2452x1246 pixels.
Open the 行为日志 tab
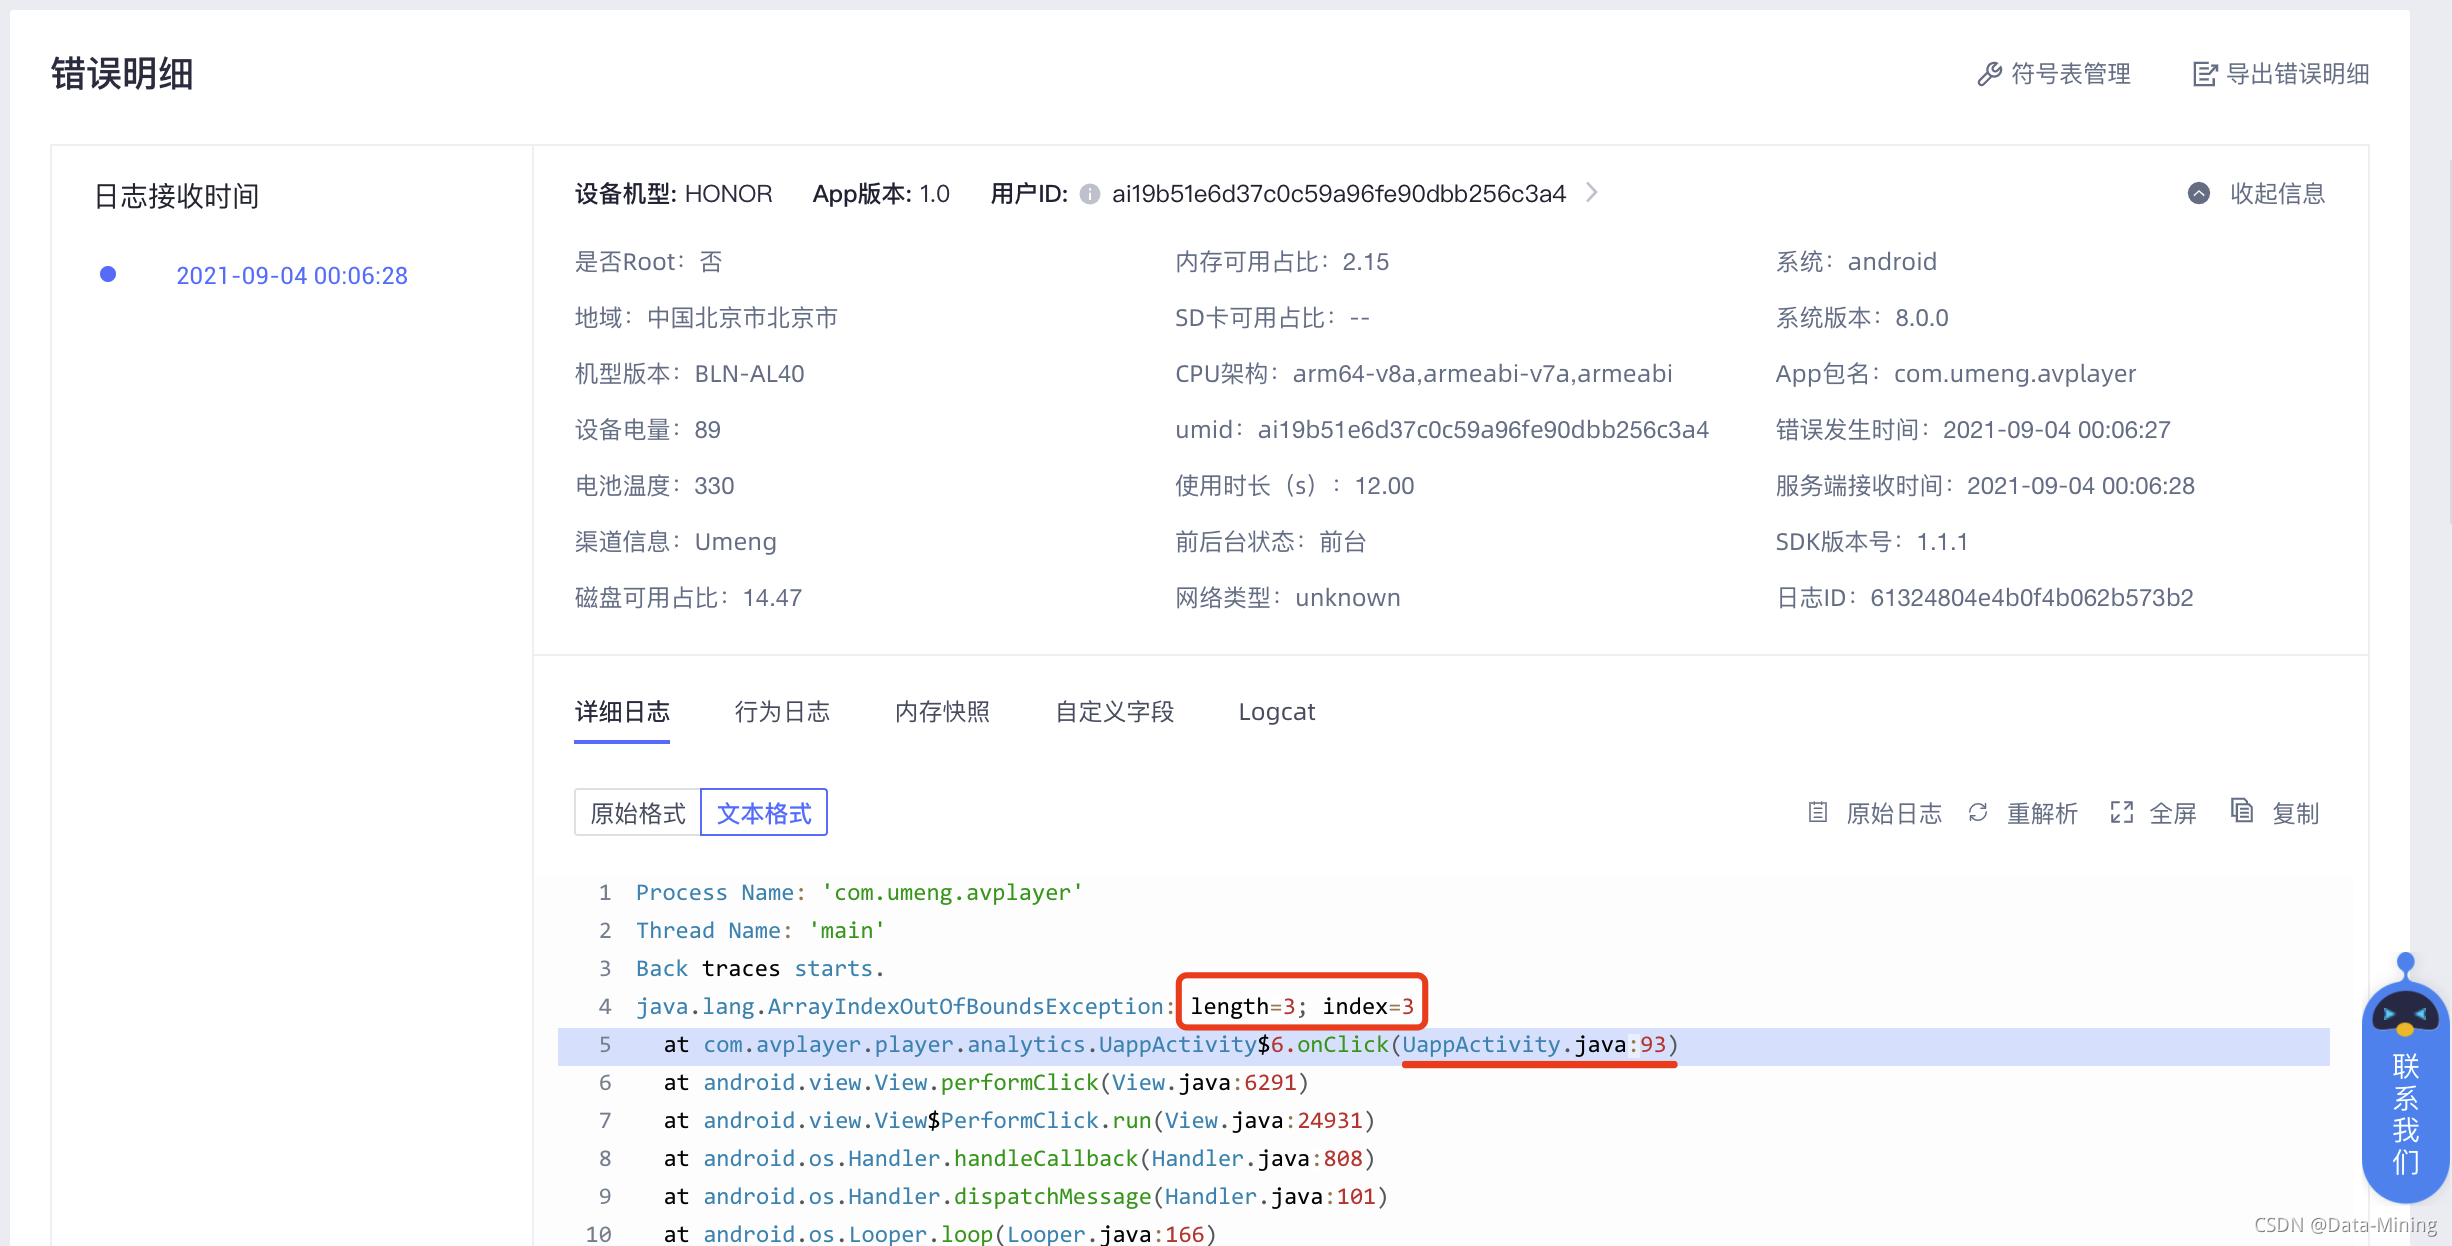782,712
